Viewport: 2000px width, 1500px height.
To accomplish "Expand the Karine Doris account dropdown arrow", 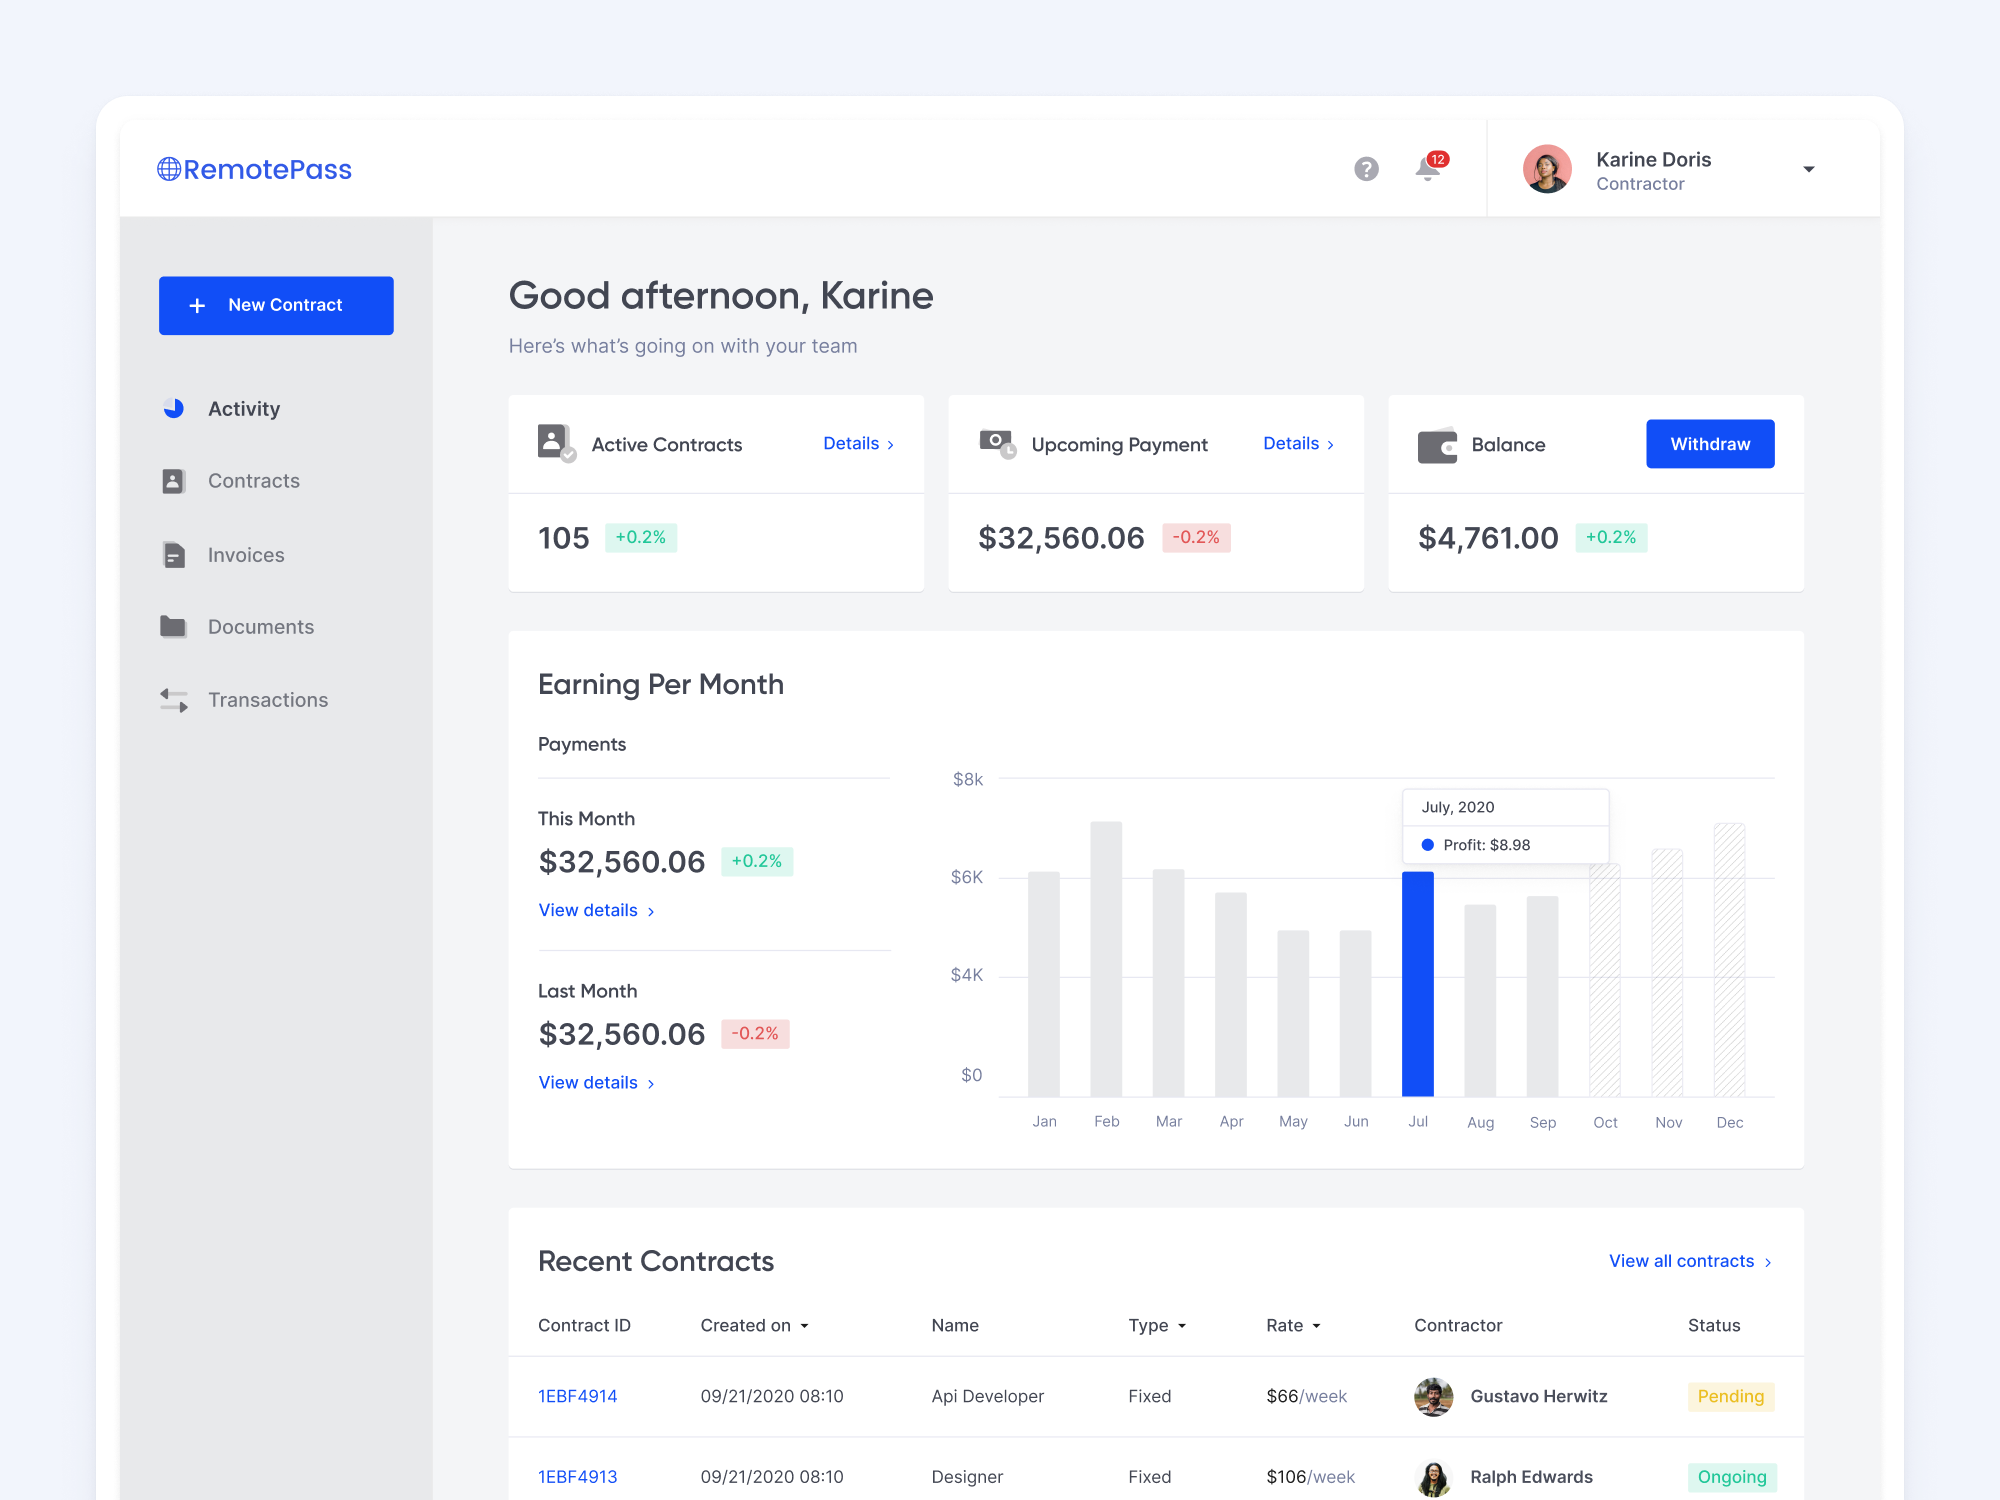I will (x=1808, y=170).
